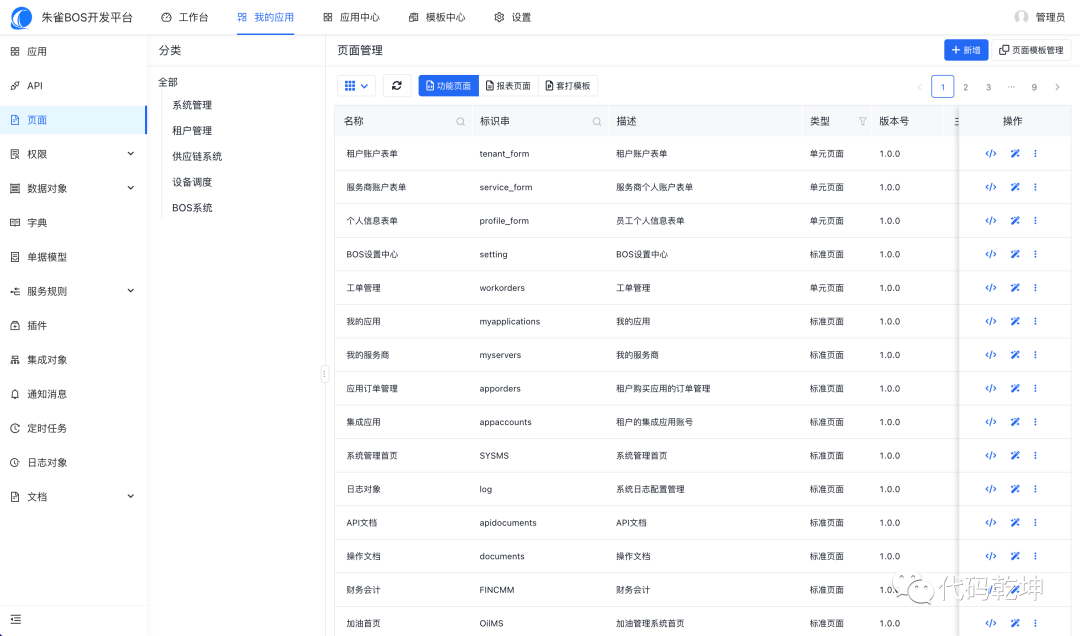
Task: Switch to 报表页面 tab
Action: pos(508,85)
